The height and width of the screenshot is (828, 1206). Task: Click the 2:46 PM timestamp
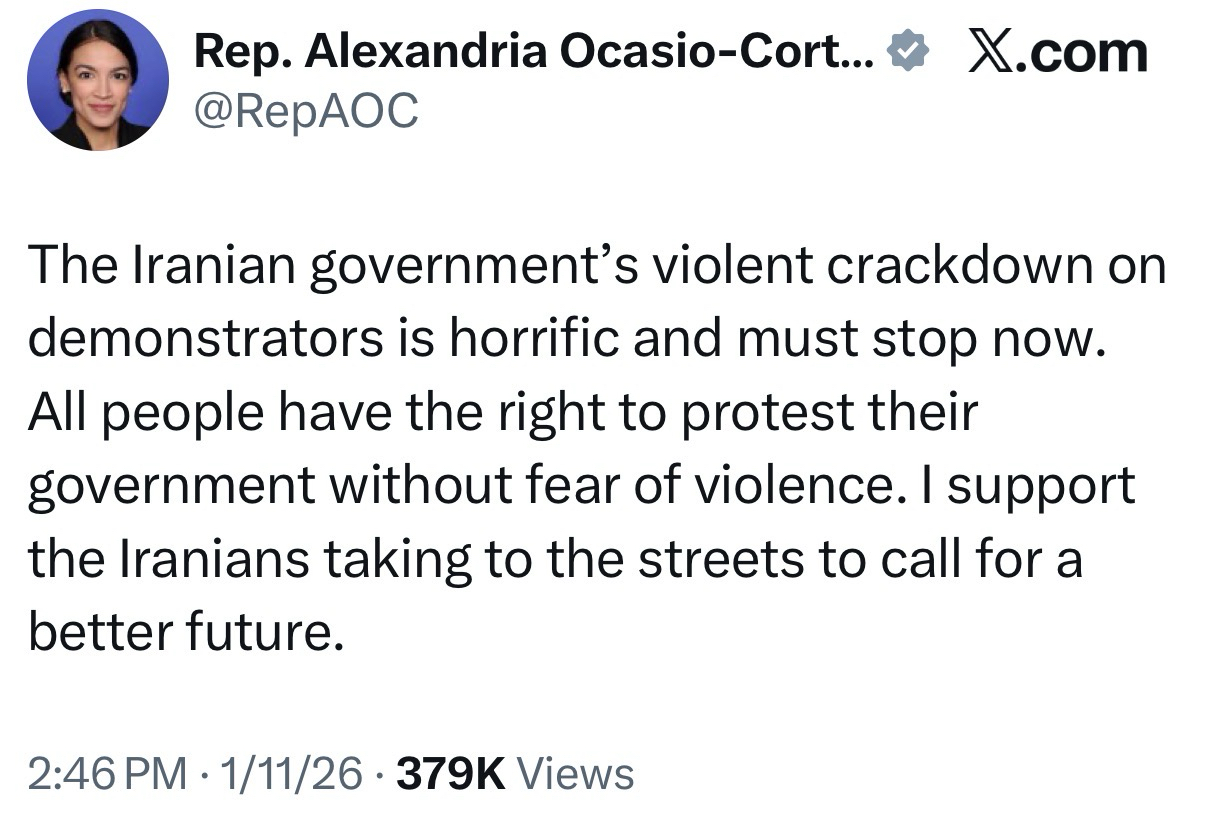[x=107, y=774]
